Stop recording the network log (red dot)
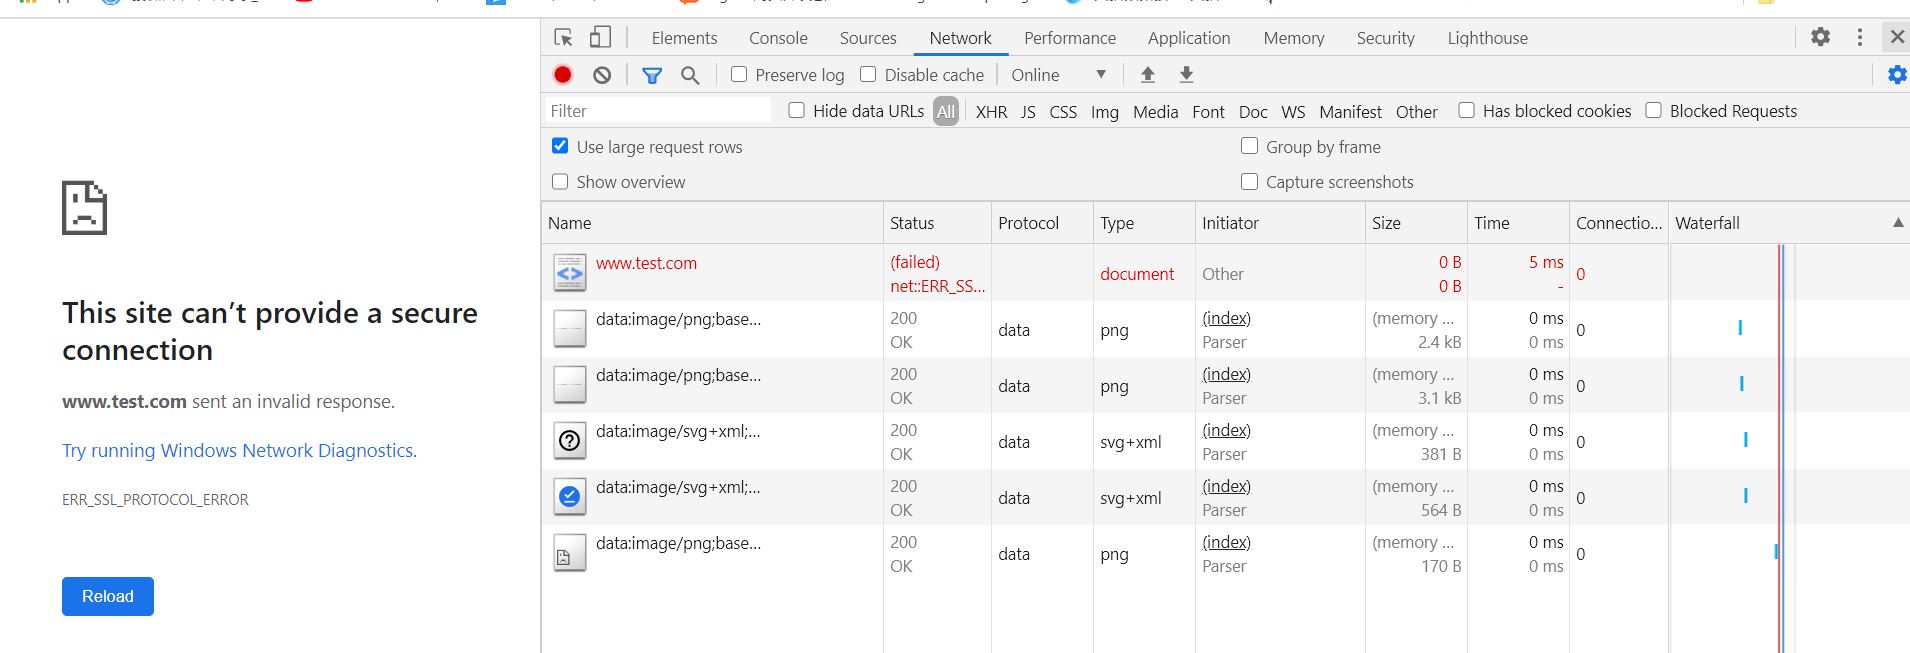 click(563, 75)
